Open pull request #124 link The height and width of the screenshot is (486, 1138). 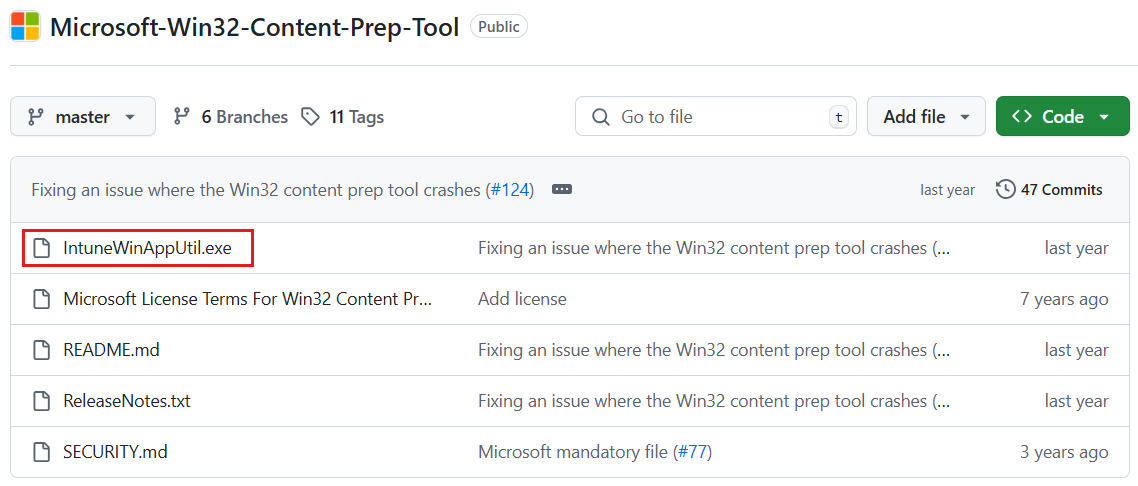[x=510, y=189]
